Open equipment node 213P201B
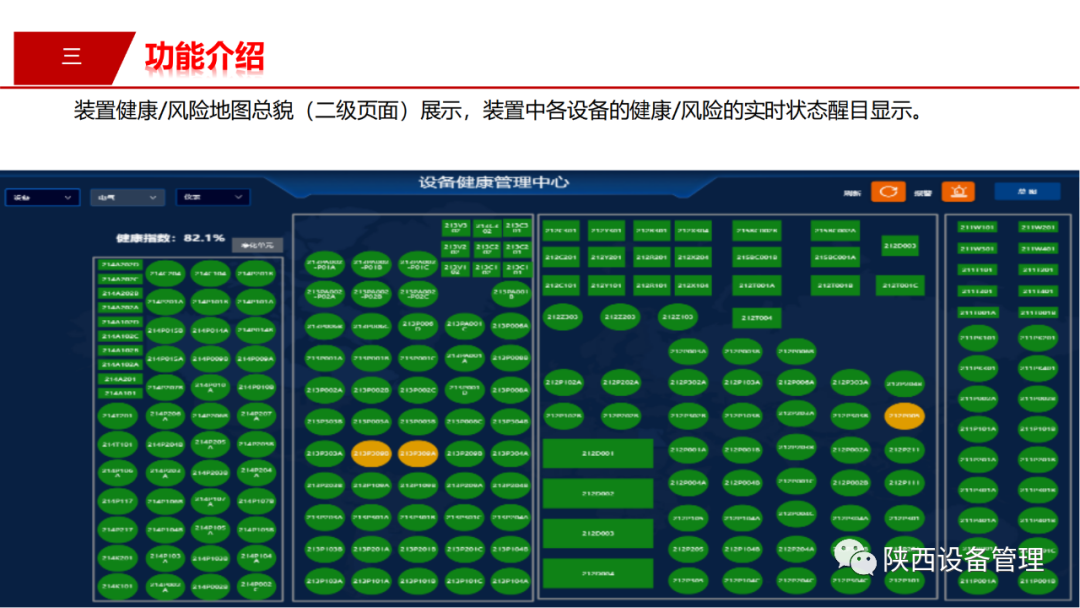Viewport: 1080px width, 608px height. click(x=417, y=549)
